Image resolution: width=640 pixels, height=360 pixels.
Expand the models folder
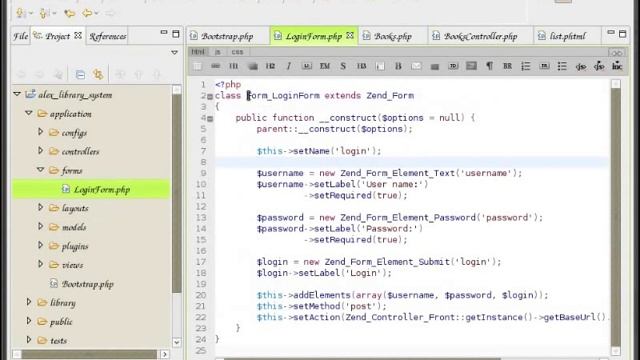tap(40, 226)
